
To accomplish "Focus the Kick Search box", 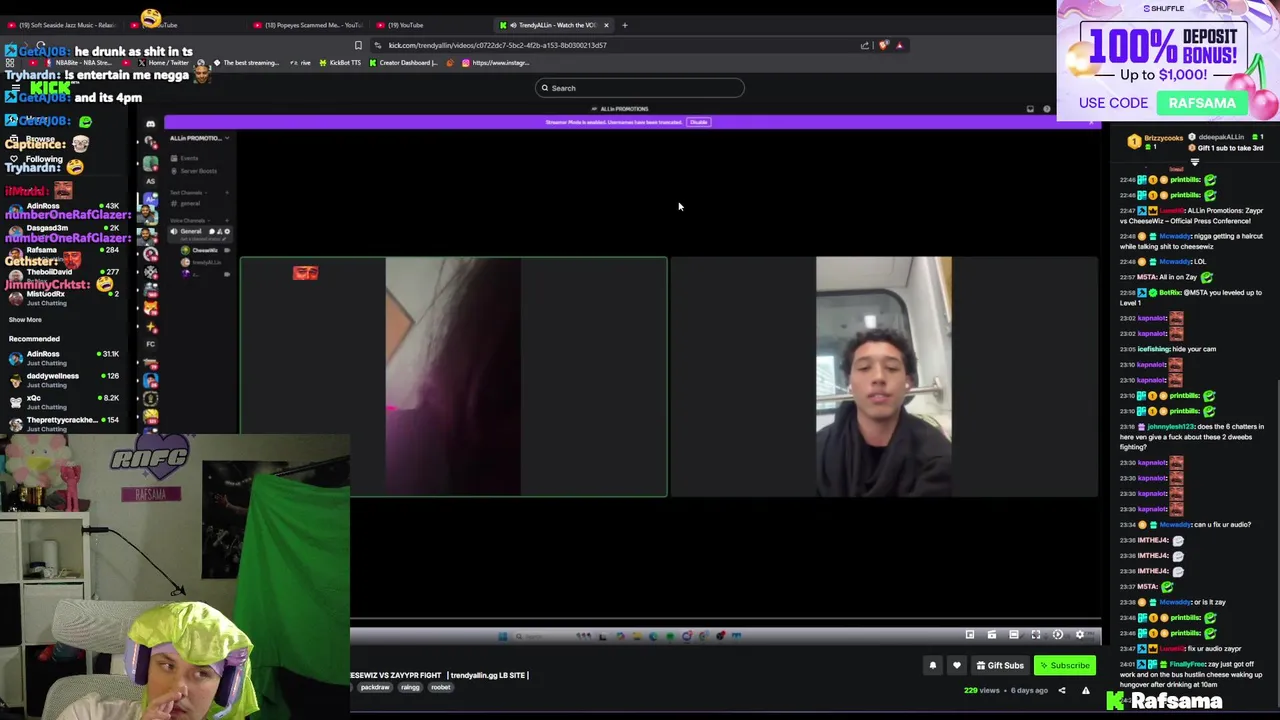I will 640,88.
